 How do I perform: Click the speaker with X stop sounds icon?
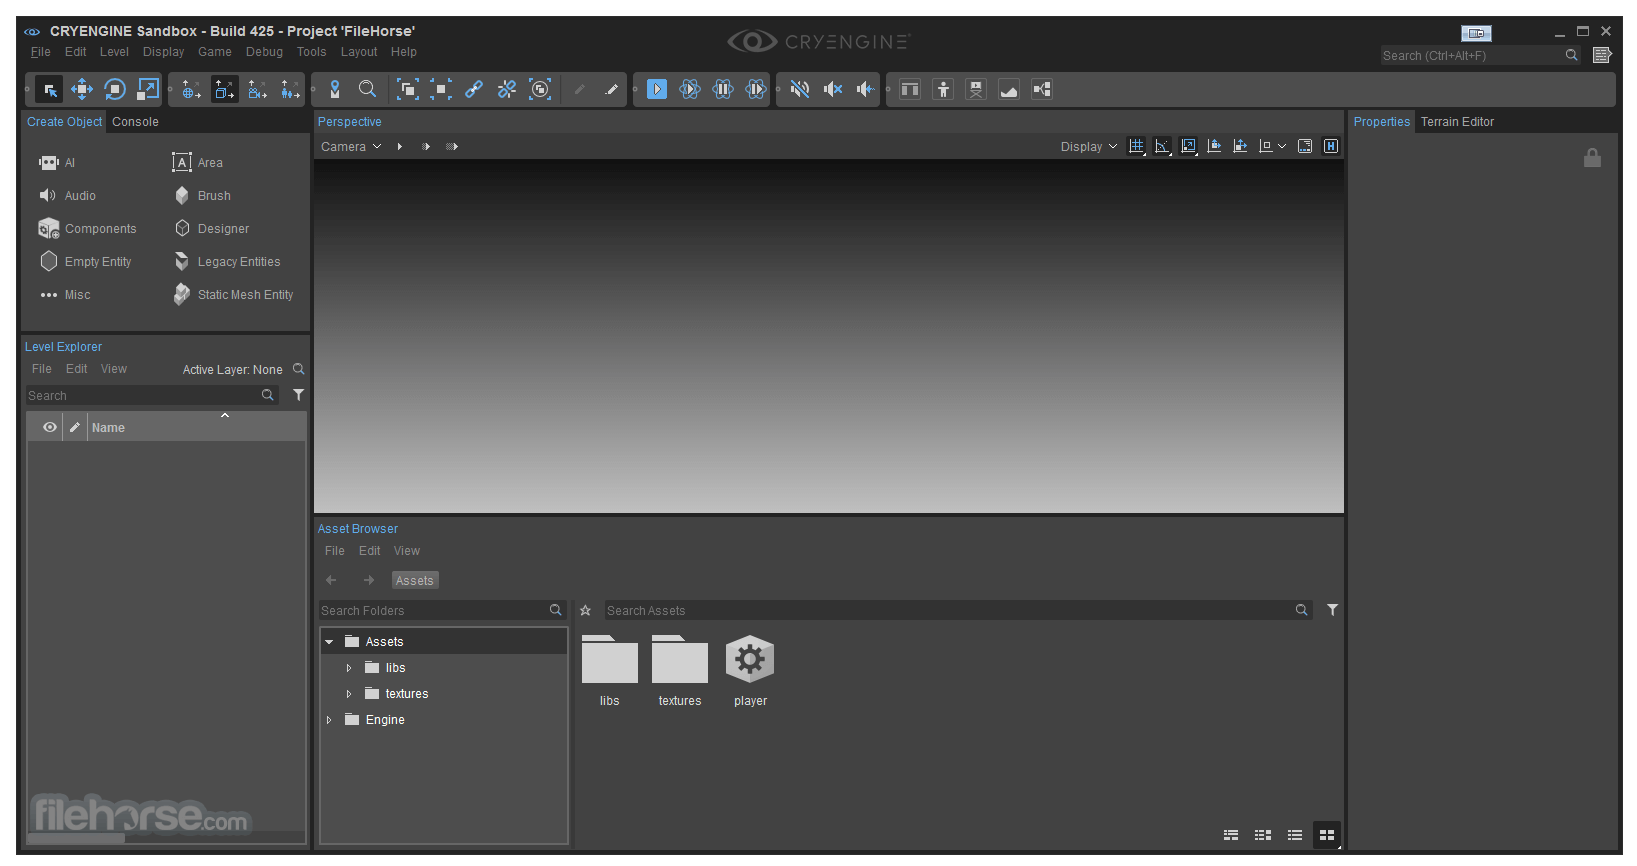[x=833, y=90]
